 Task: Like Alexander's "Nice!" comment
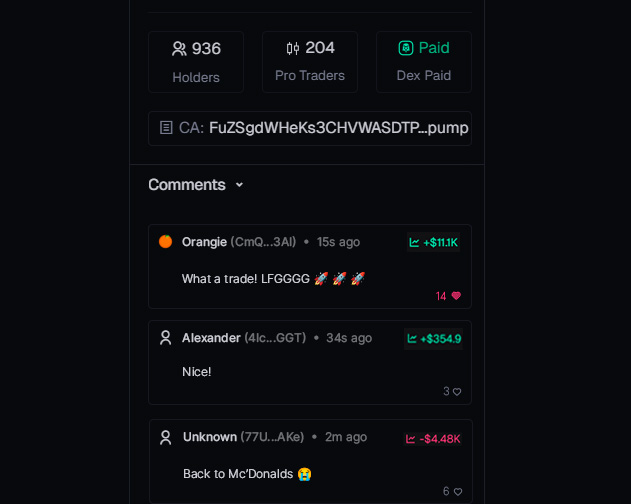tap(457, 392)
